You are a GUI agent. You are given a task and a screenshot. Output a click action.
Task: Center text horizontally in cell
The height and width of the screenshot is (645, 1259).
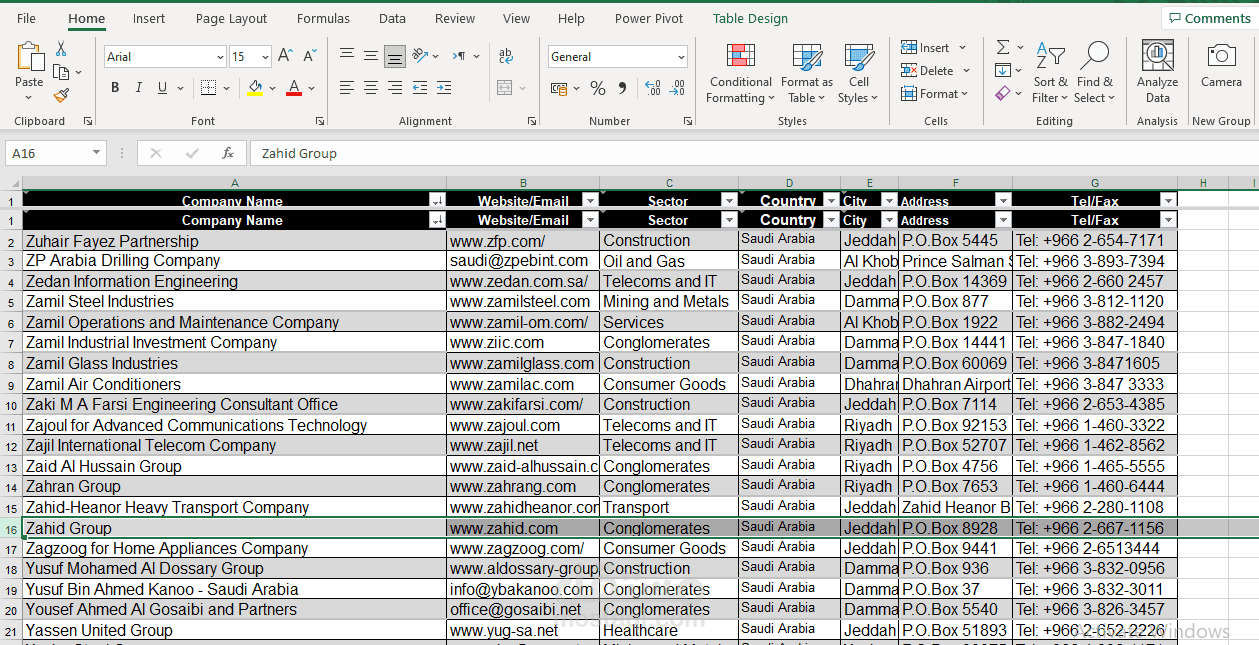[371, 88]
